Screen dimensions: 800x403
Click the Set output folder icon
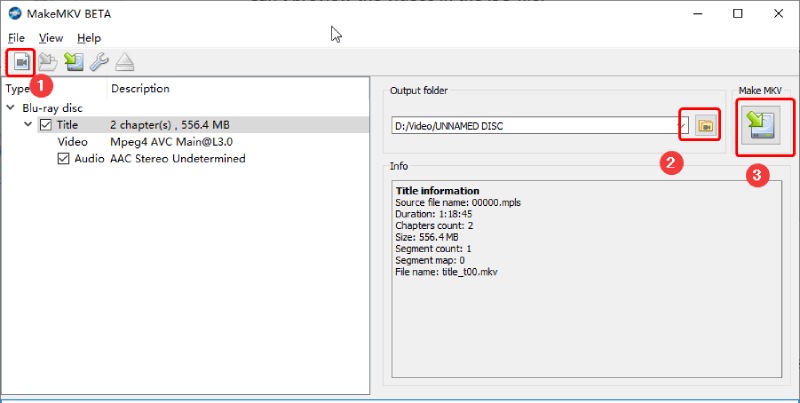706,125
